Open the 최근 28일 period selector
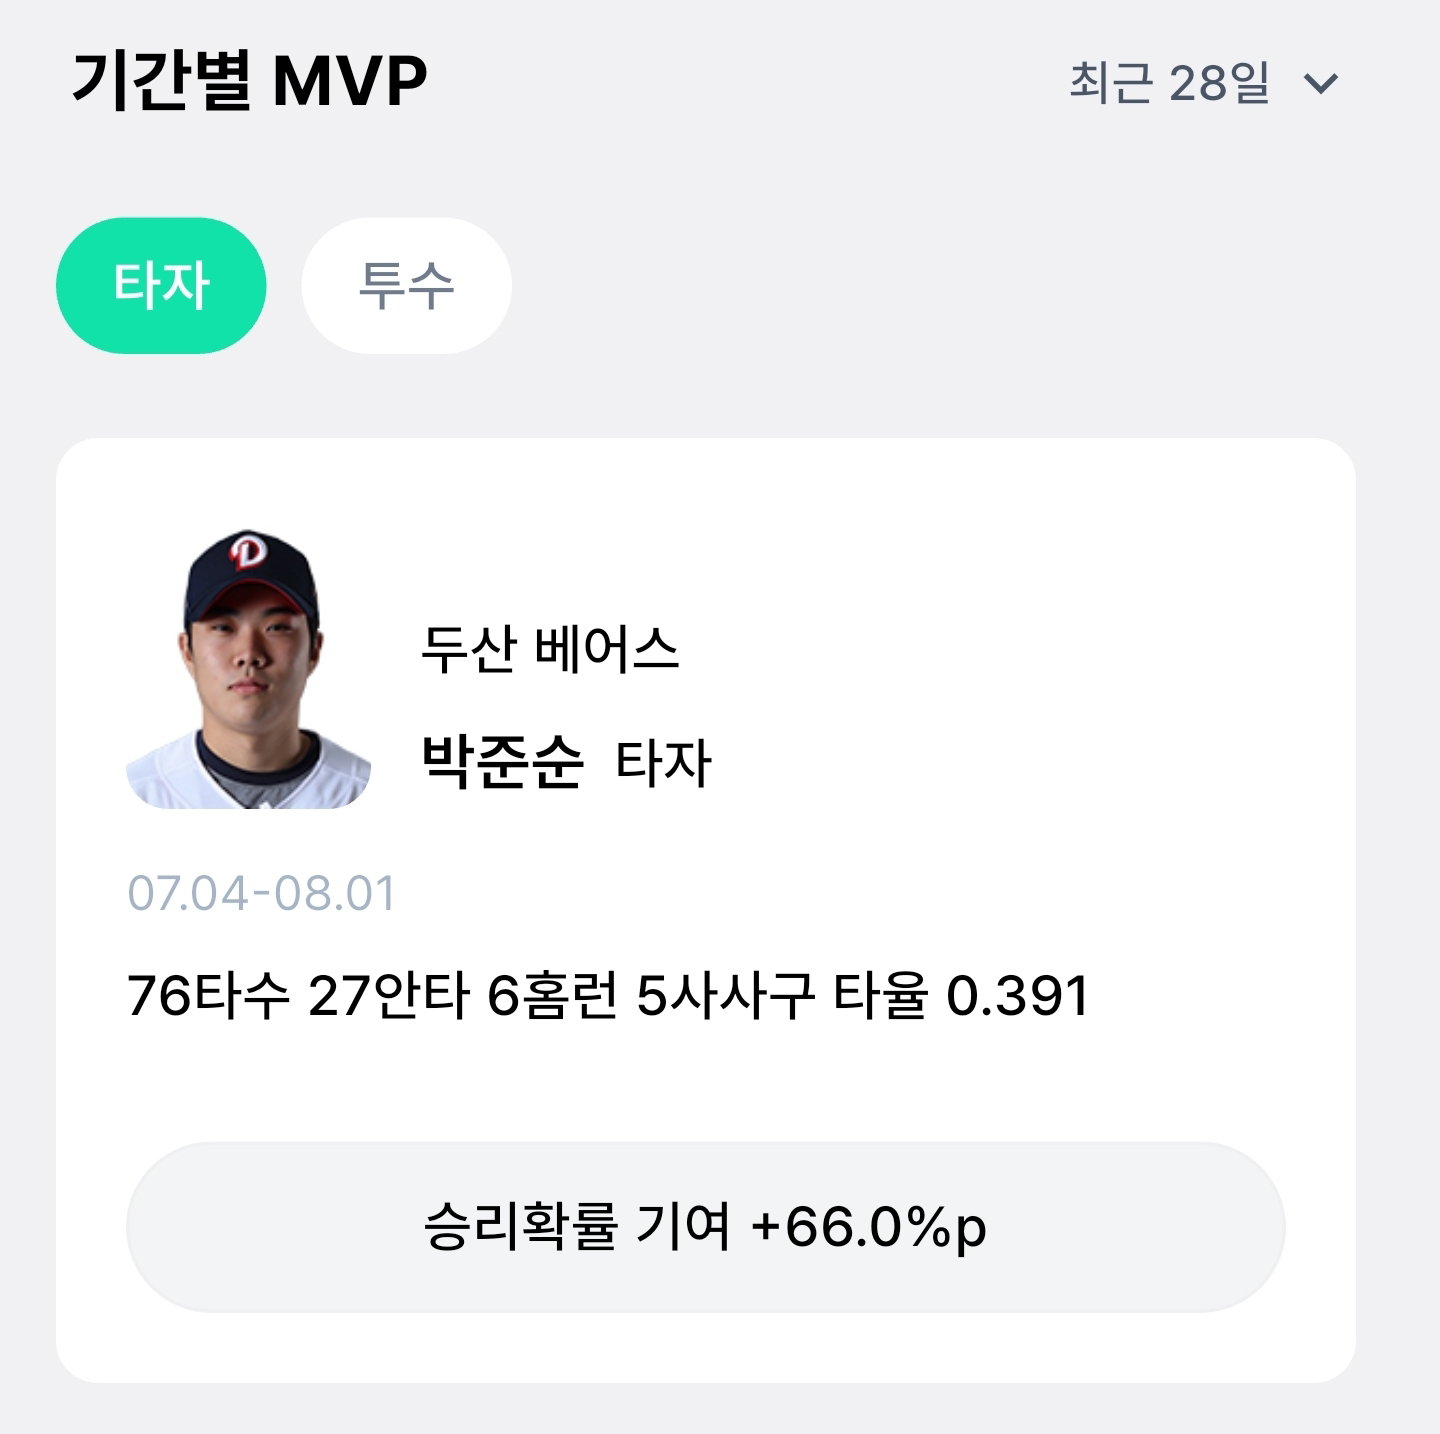 tap(1203, 83)
